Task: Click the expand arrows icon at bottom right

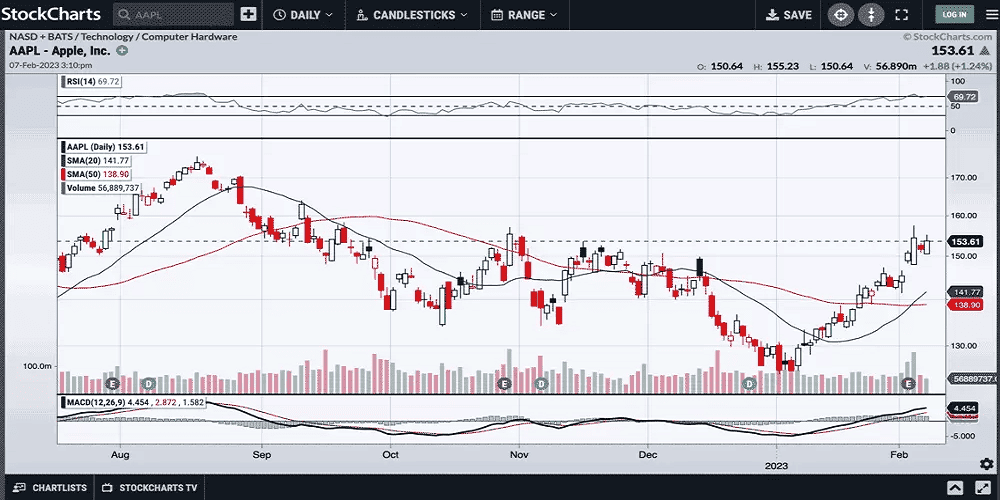Action: (984, 488)
